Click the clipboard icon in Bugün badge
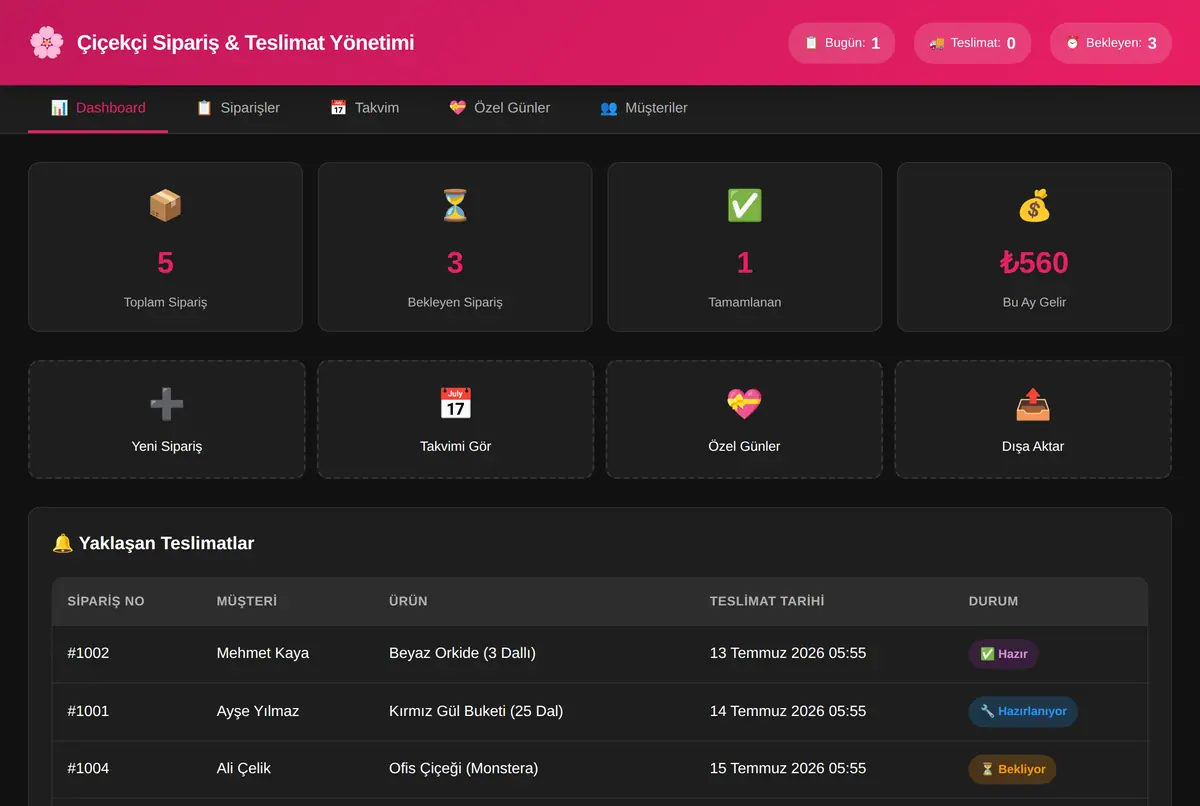 coord(811,43)
